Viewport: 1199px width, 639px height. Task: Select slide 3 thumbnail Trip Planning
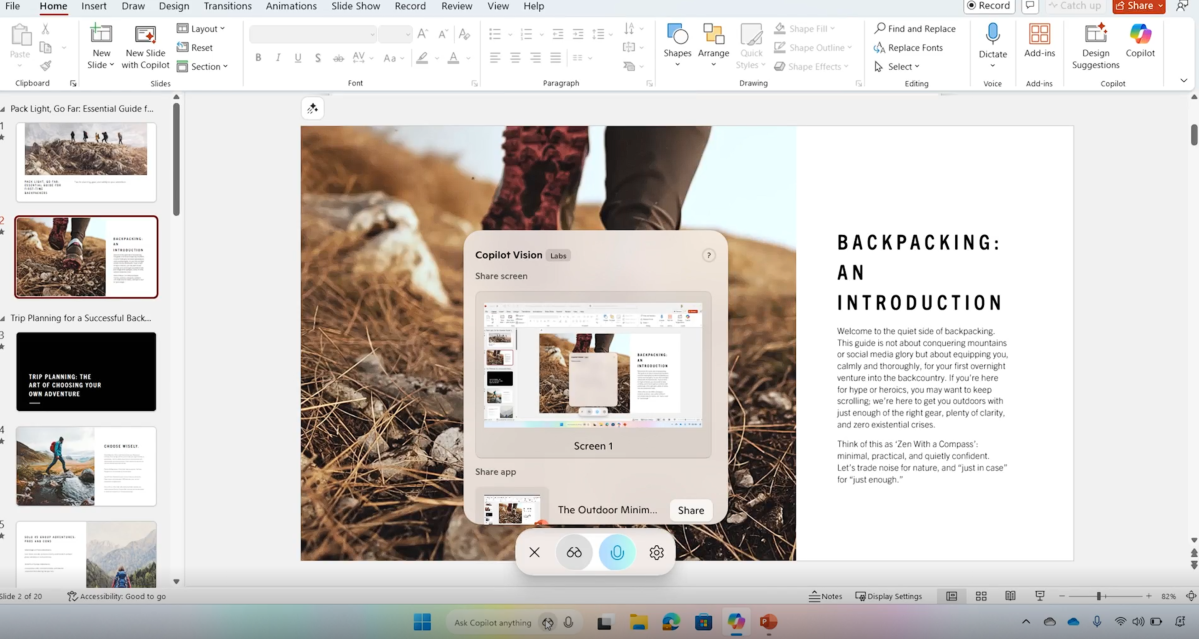(x=86, y=372)
